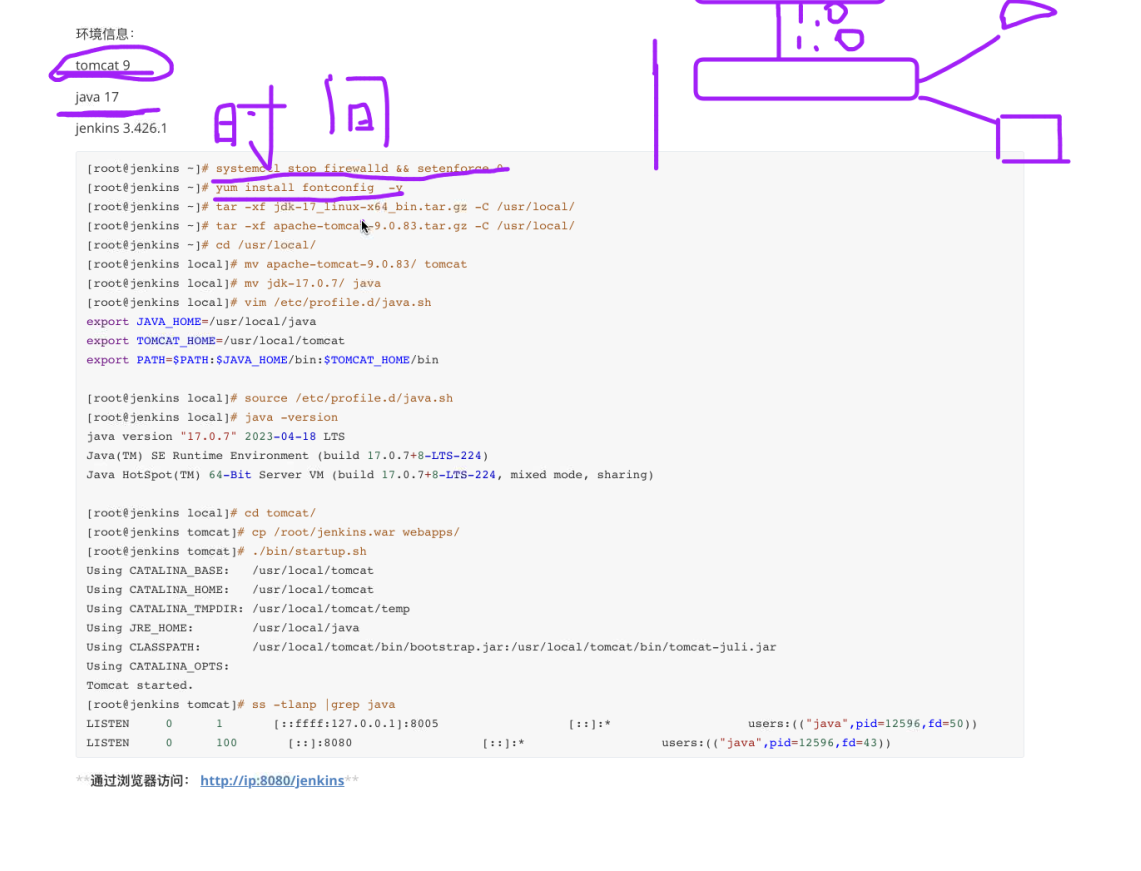1141x871 pixels.
Task: Click the LISTEN line with port 8005
Action: click(x=532, y=723)
